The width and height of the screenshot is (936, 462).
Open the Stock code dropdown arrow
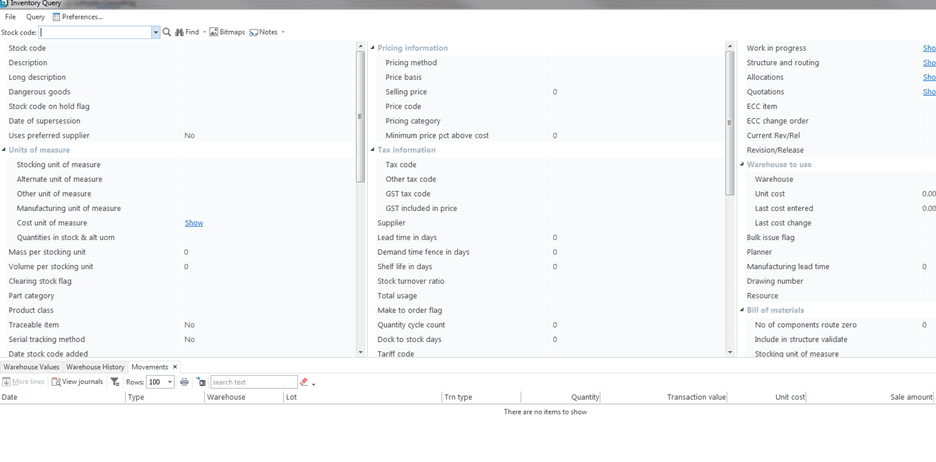point(156,32)
